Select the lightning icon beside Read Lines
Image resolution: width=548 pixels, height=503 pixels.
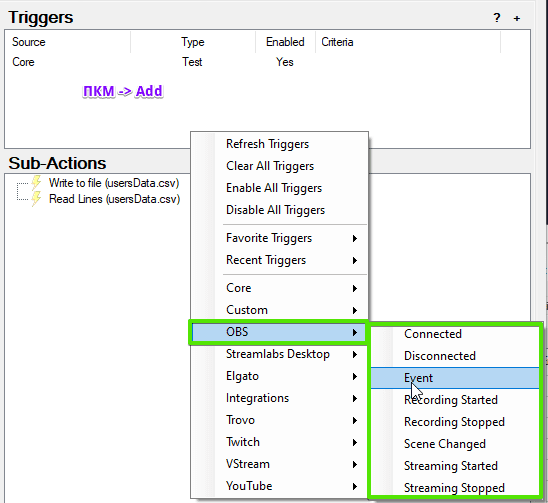36,199
